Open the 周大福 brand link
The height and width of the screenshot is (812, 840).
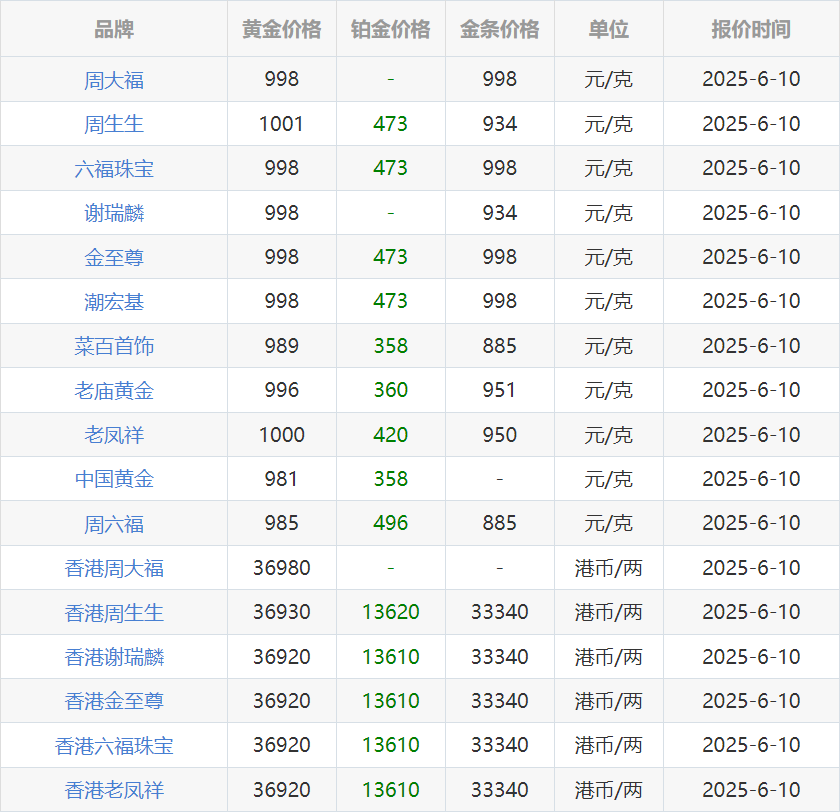pyautogui.click(x=114, y=80)
